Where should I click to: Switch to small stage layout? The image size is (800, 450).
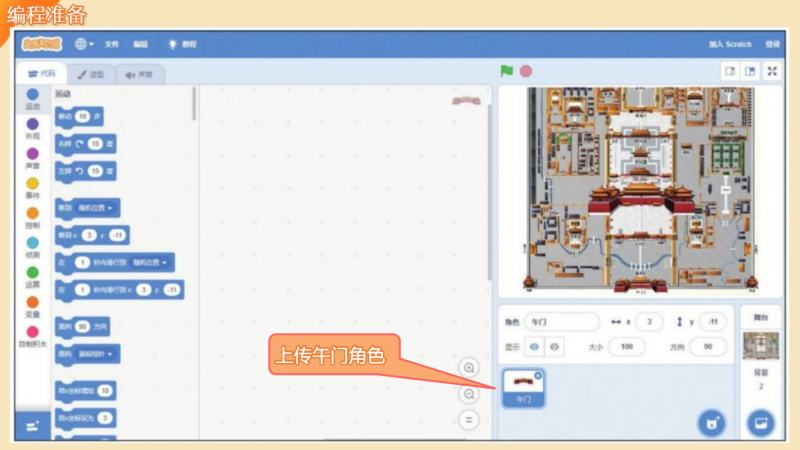(x=730, y=71)
